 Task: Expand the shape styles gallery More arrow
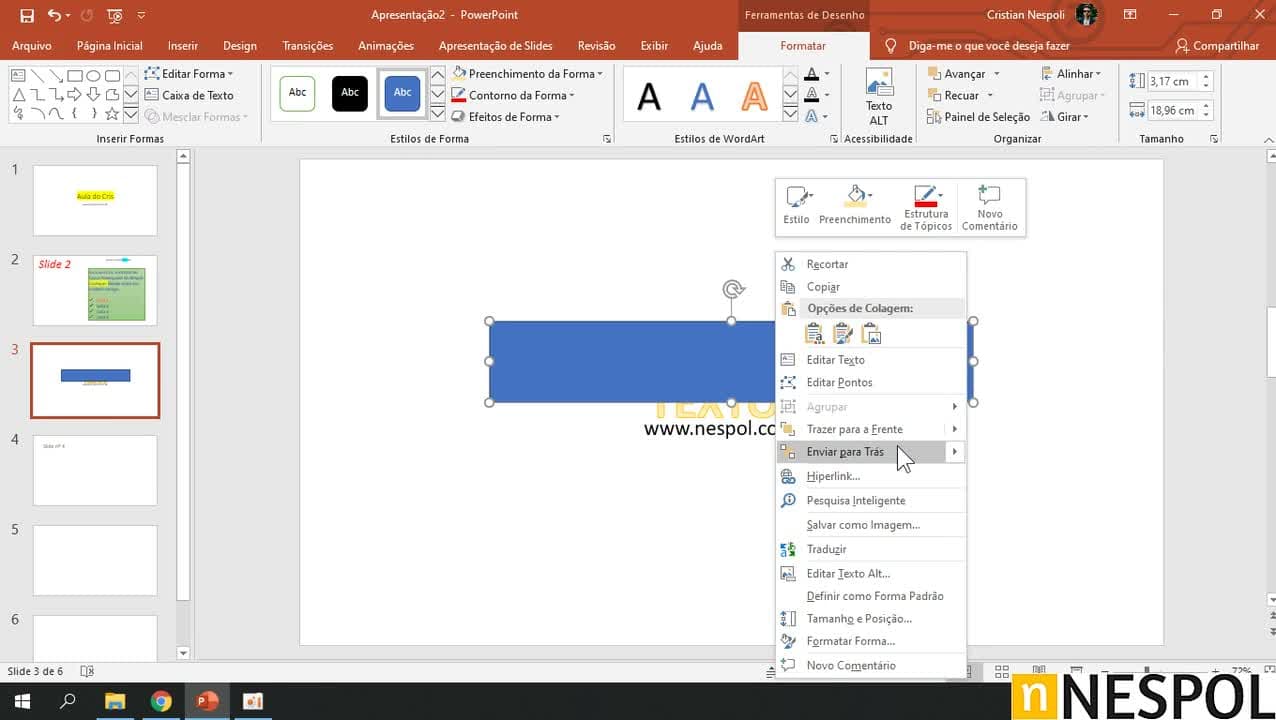tap(437, 115)
